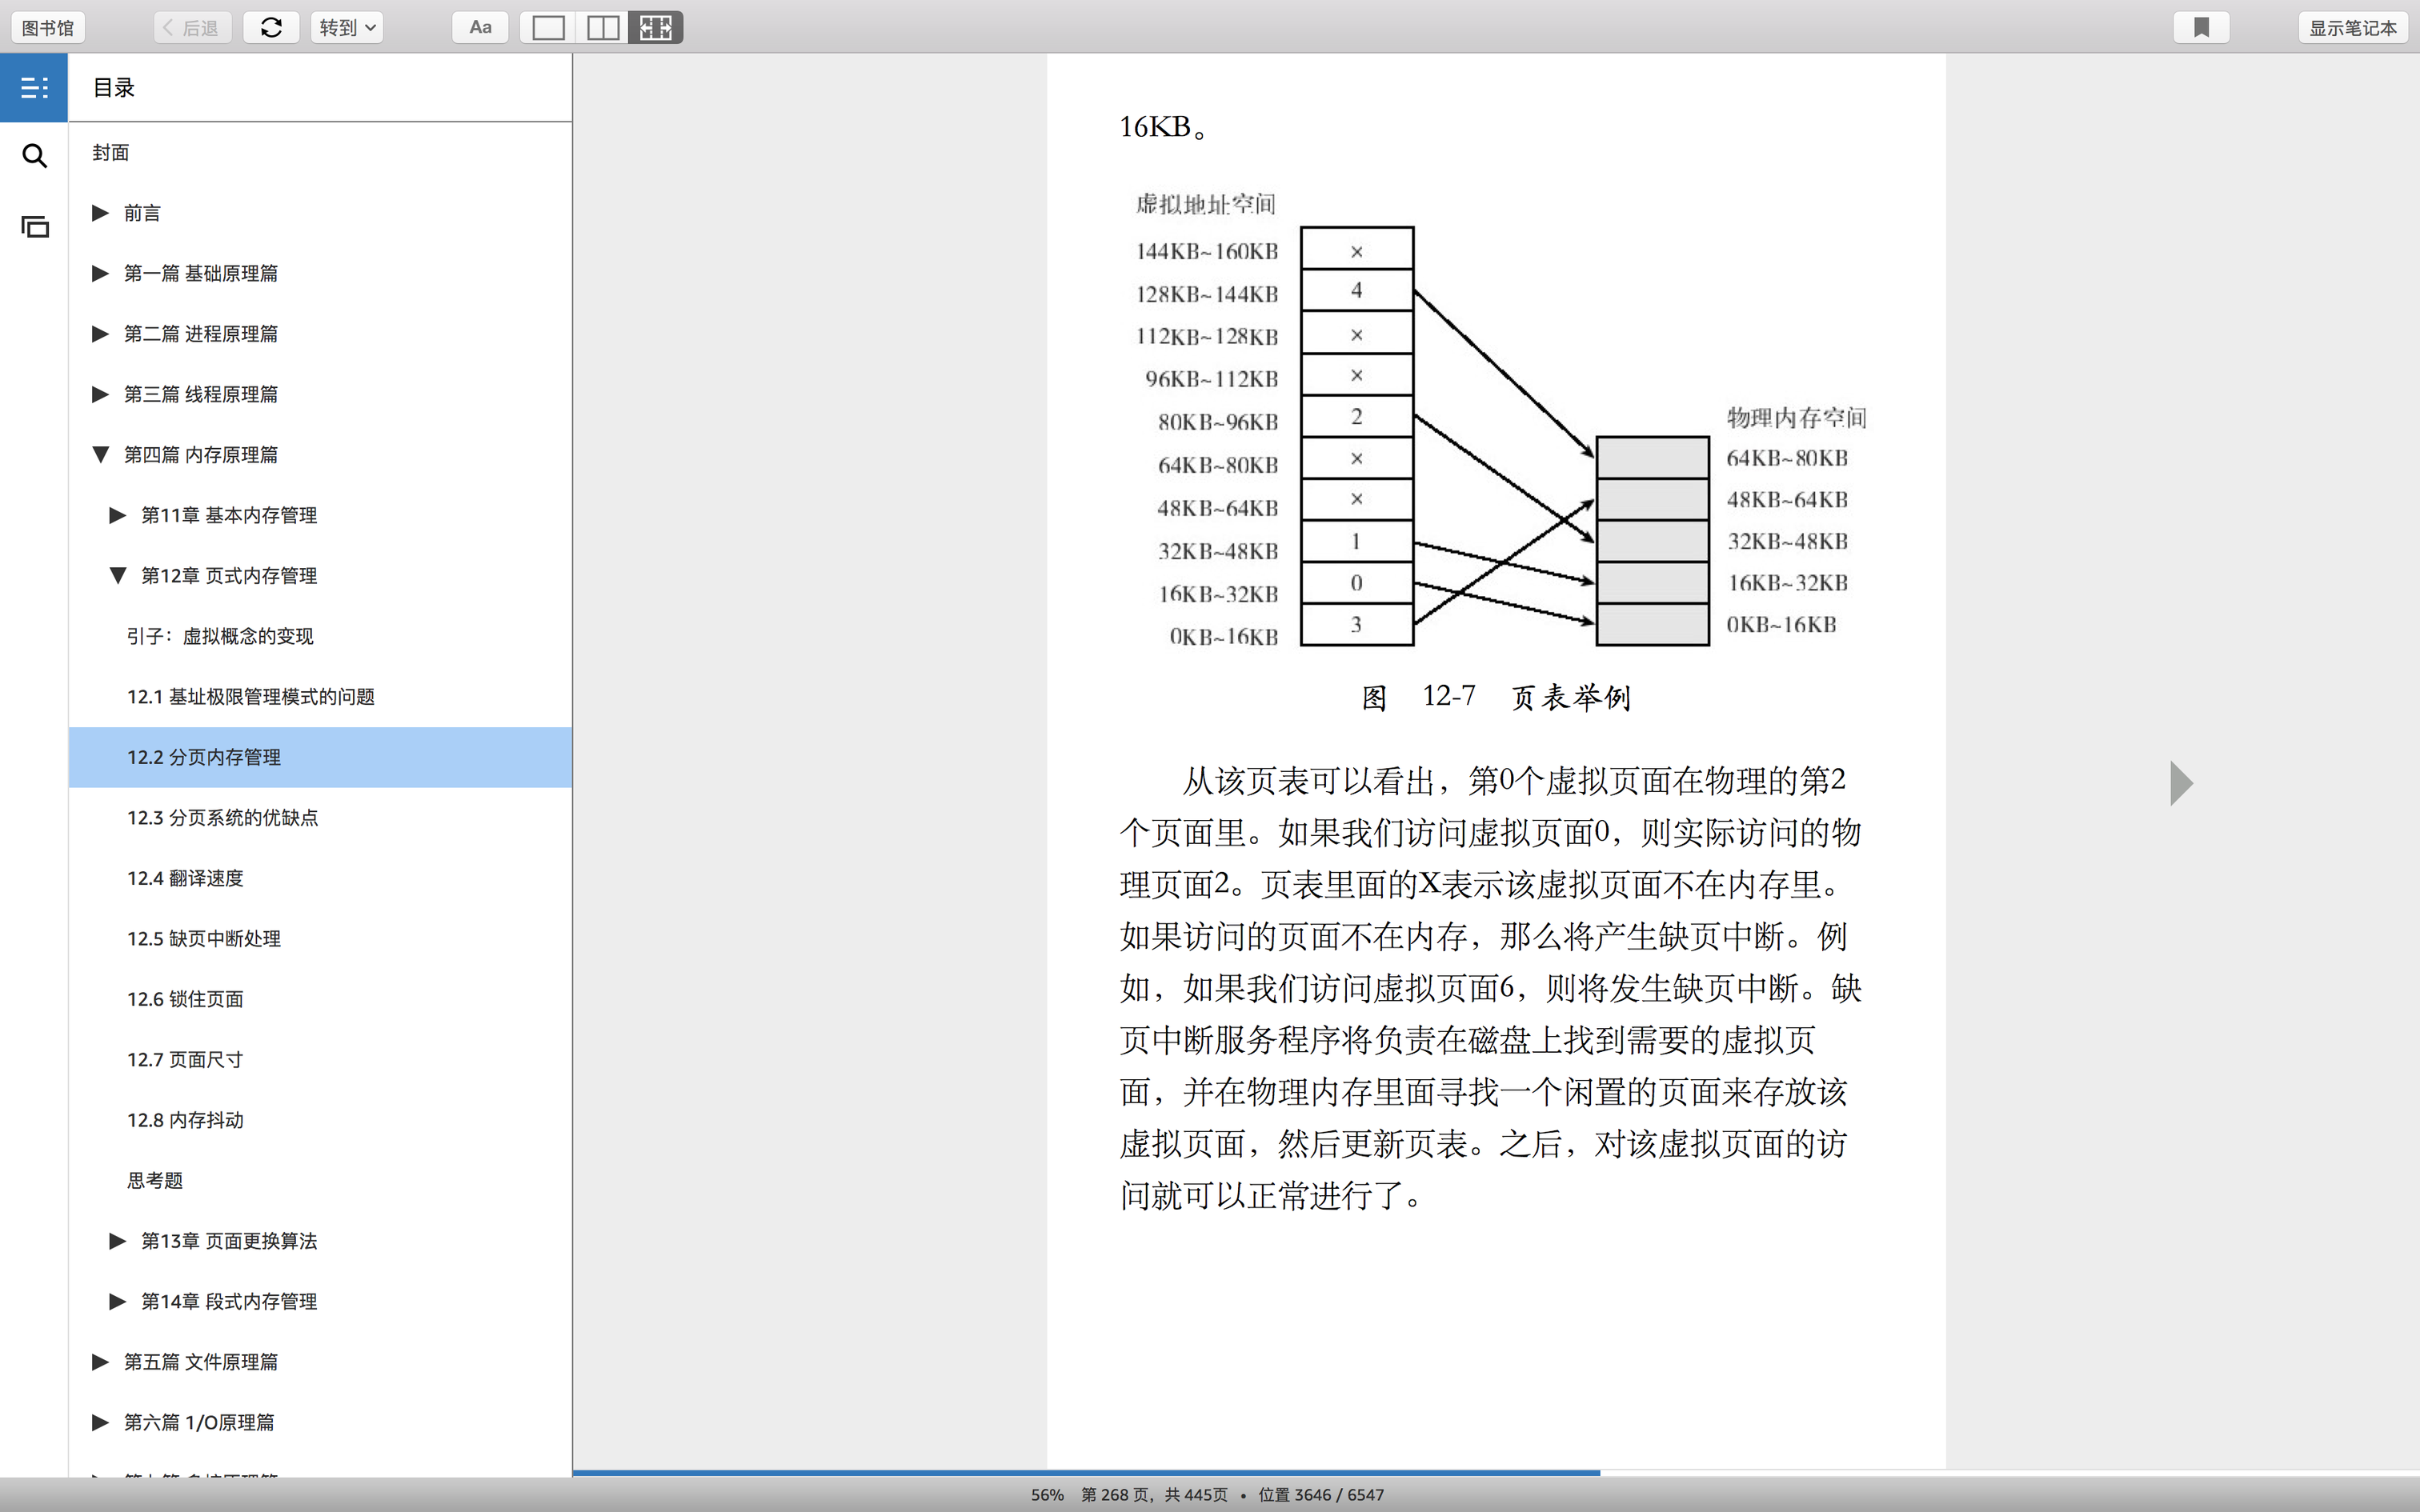Click the back 后退 button
2420x1512 pixels.
pyautogui.click(x=192, y=27)
